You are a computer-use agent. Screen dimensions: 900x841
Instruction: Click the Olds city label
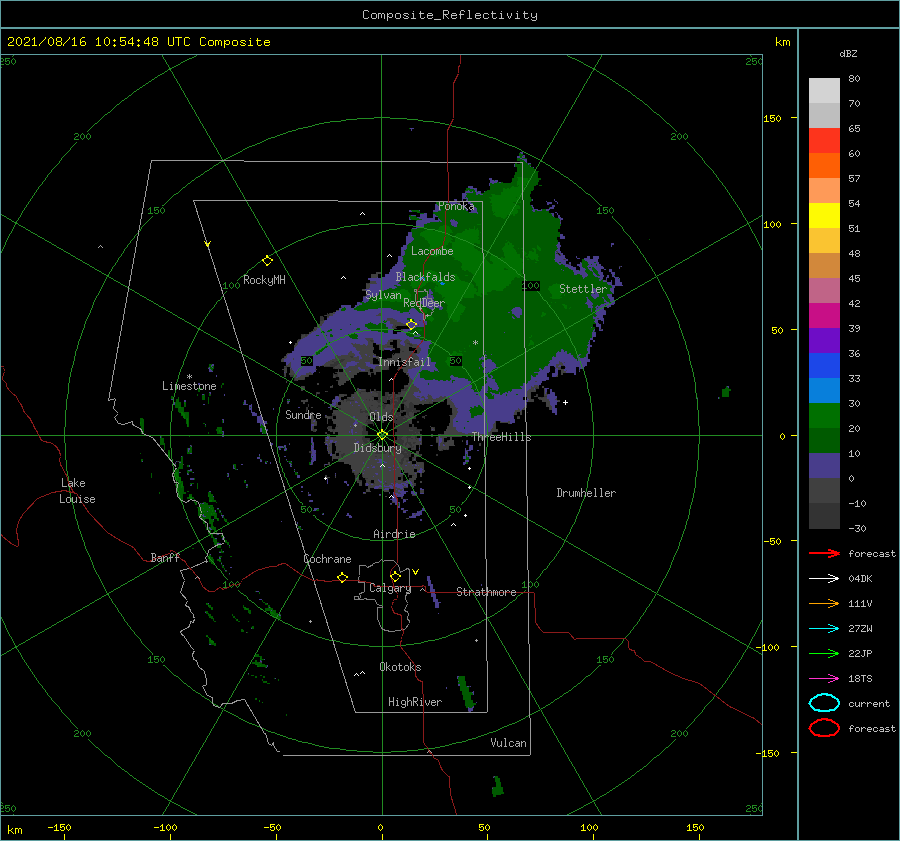tap(381, 417)
